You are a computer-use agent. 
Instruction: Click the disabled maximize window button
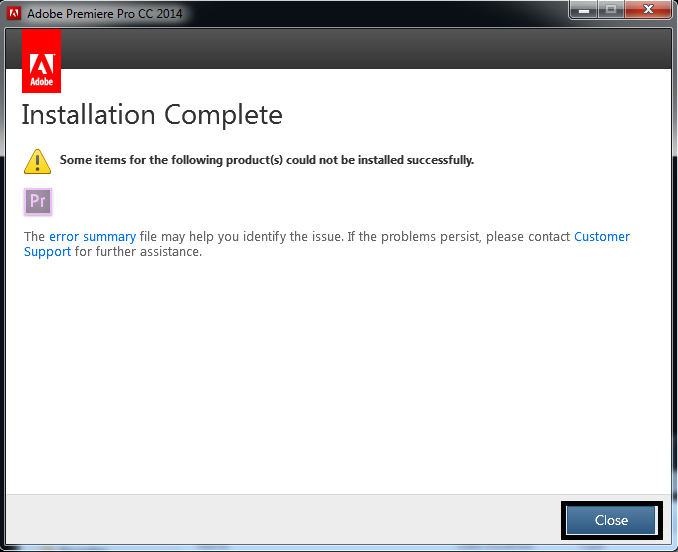[611, 10]
